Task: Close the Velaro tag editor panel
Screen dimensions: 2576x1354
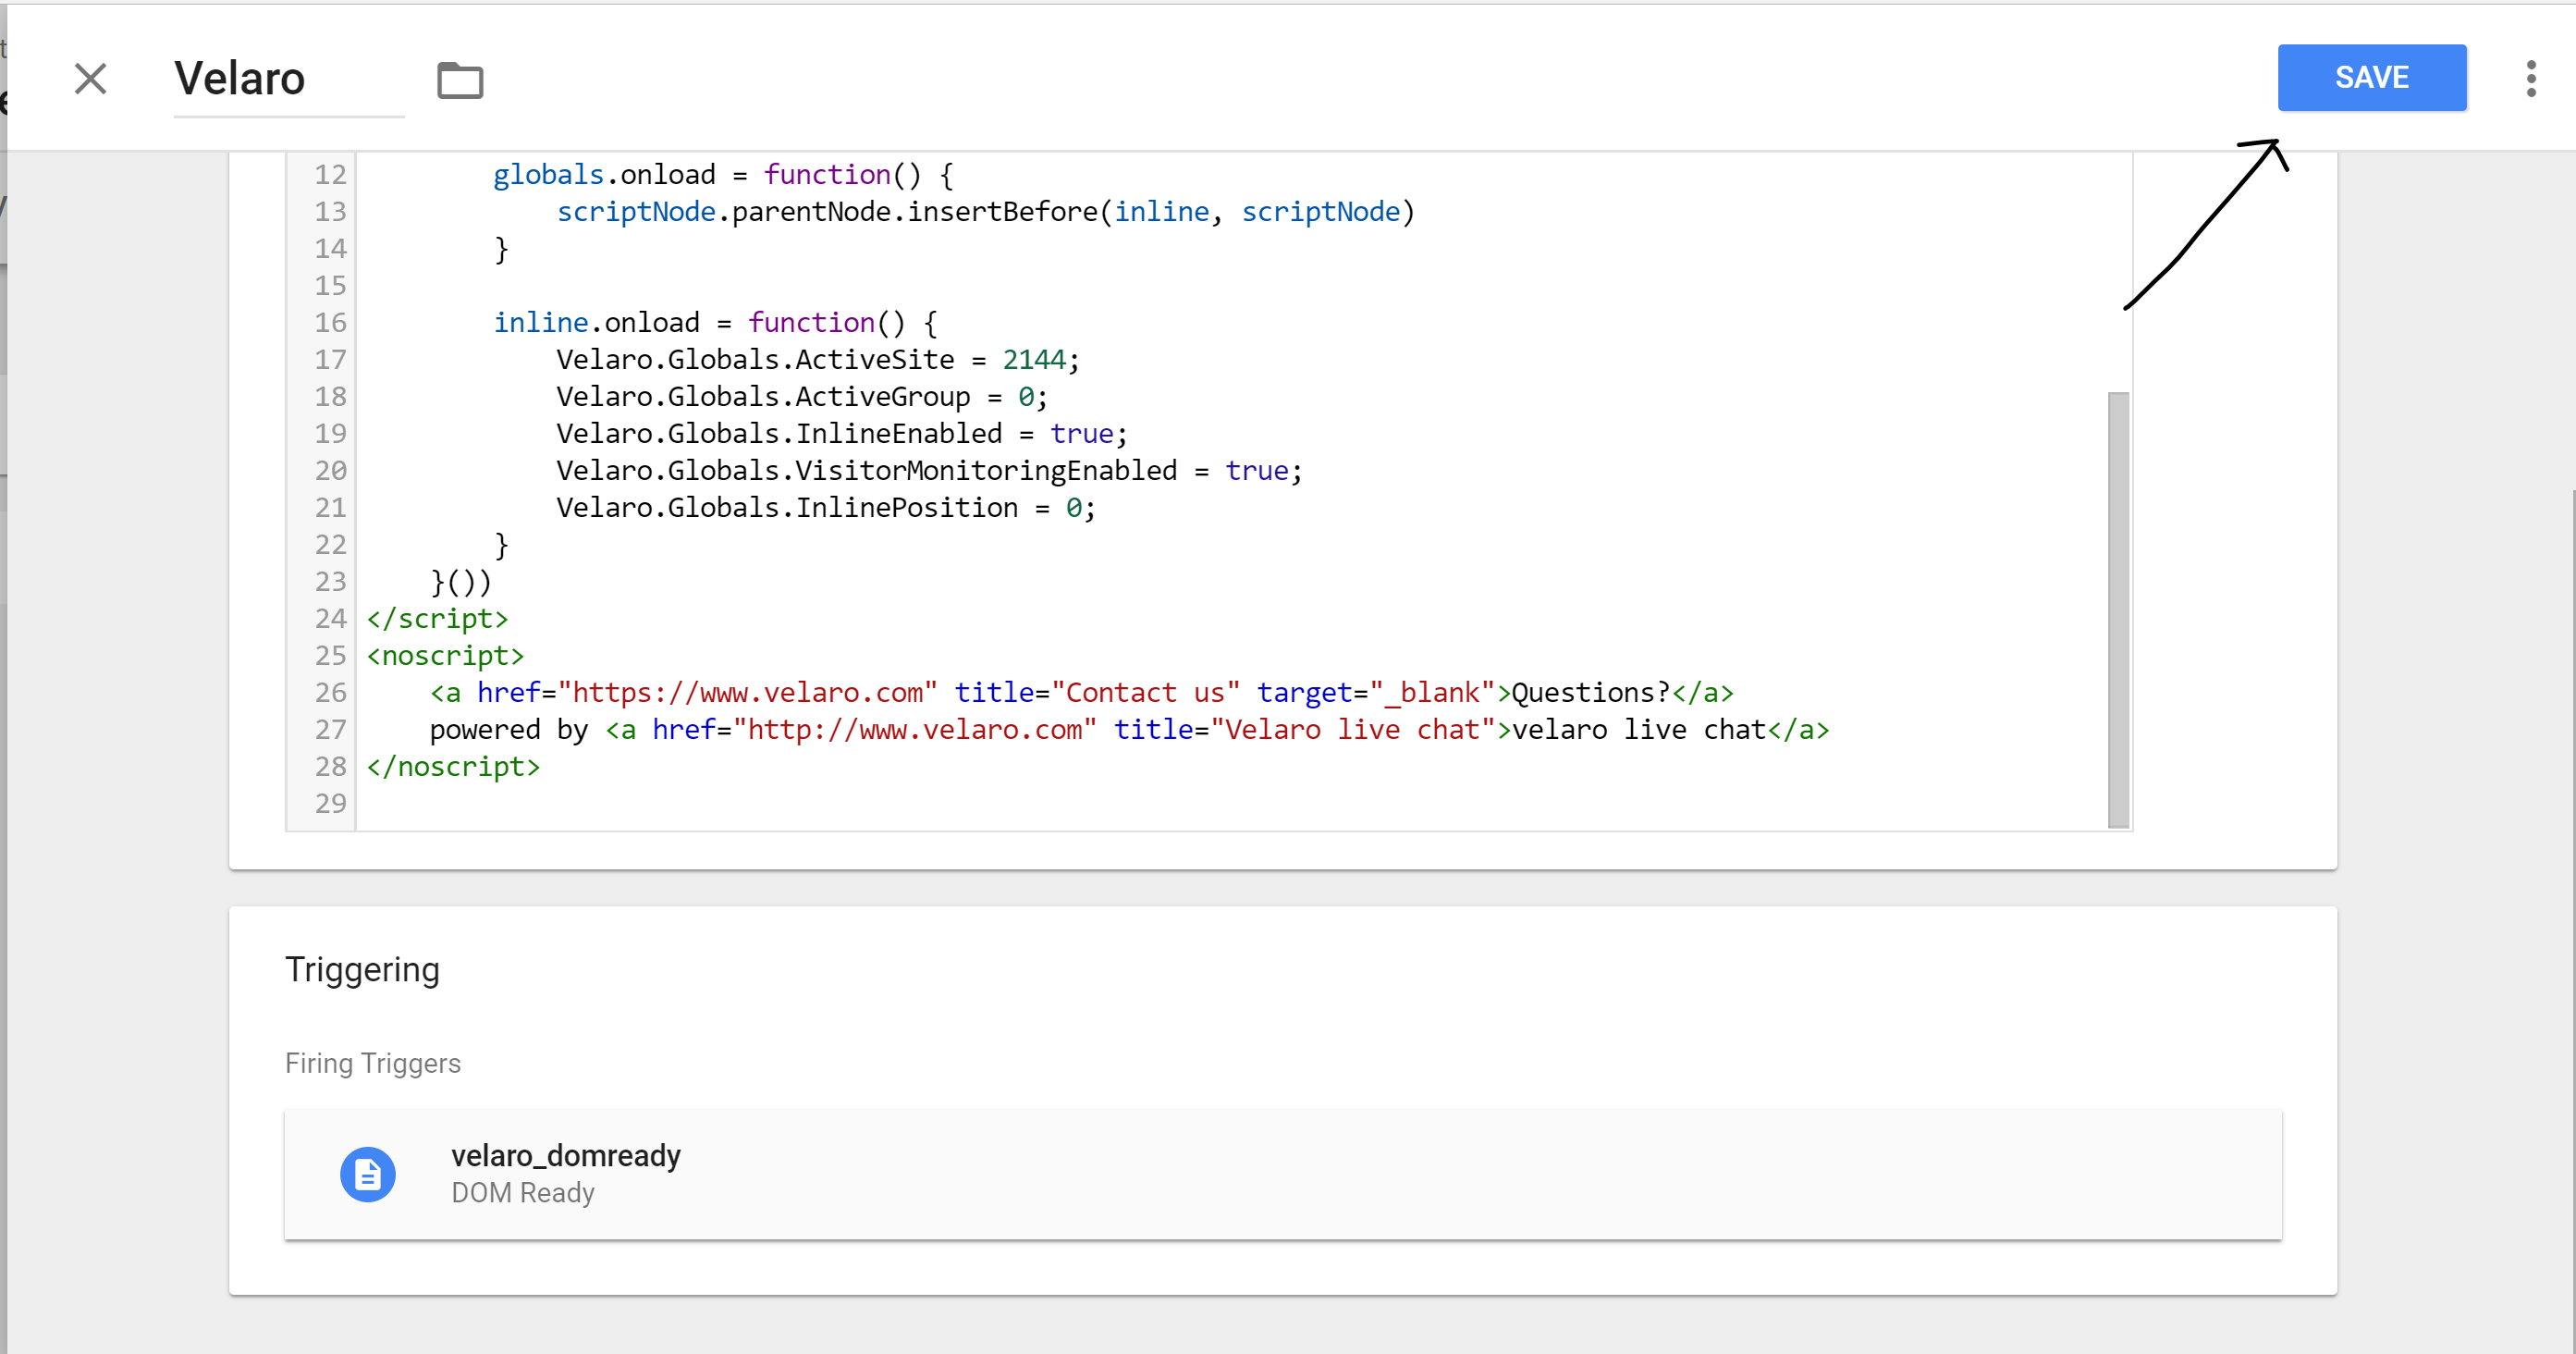Action: 90,79
